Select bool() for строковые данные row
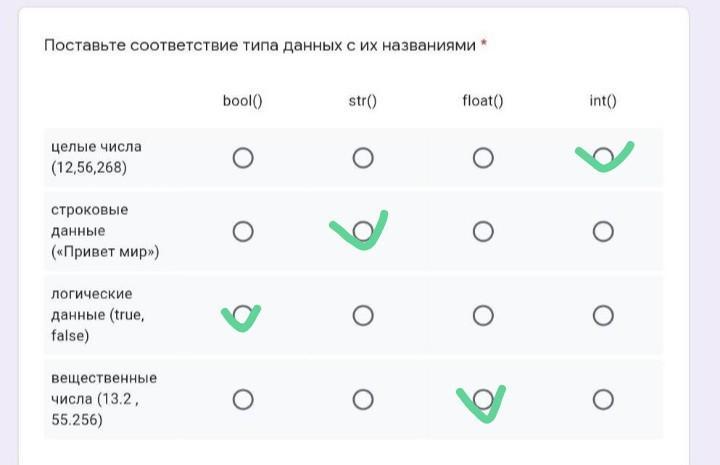Screen dimensions: 720x465 (243, 231)
